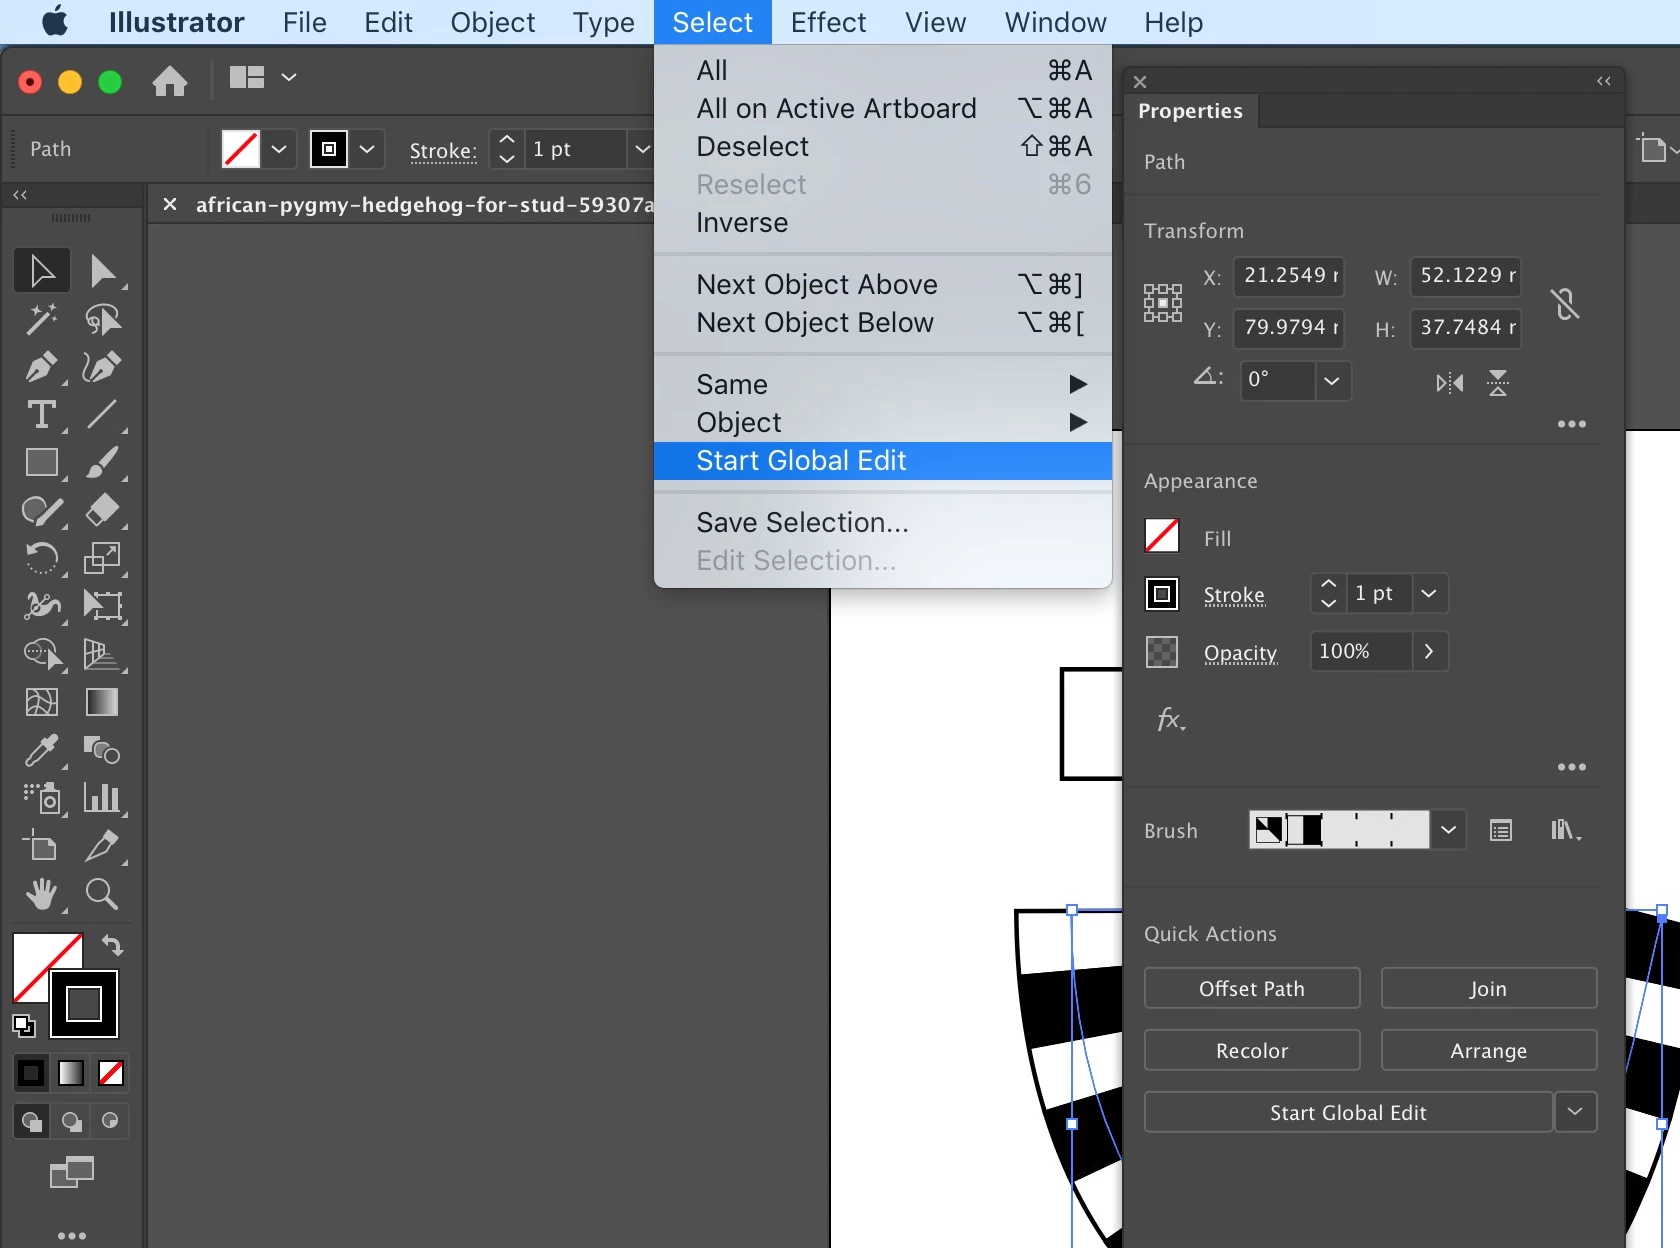Image resolution: width=1680 pixels, height=1248 pixels.
Task: Switch to Draw Inside mode
Action: pos(110,1121)
